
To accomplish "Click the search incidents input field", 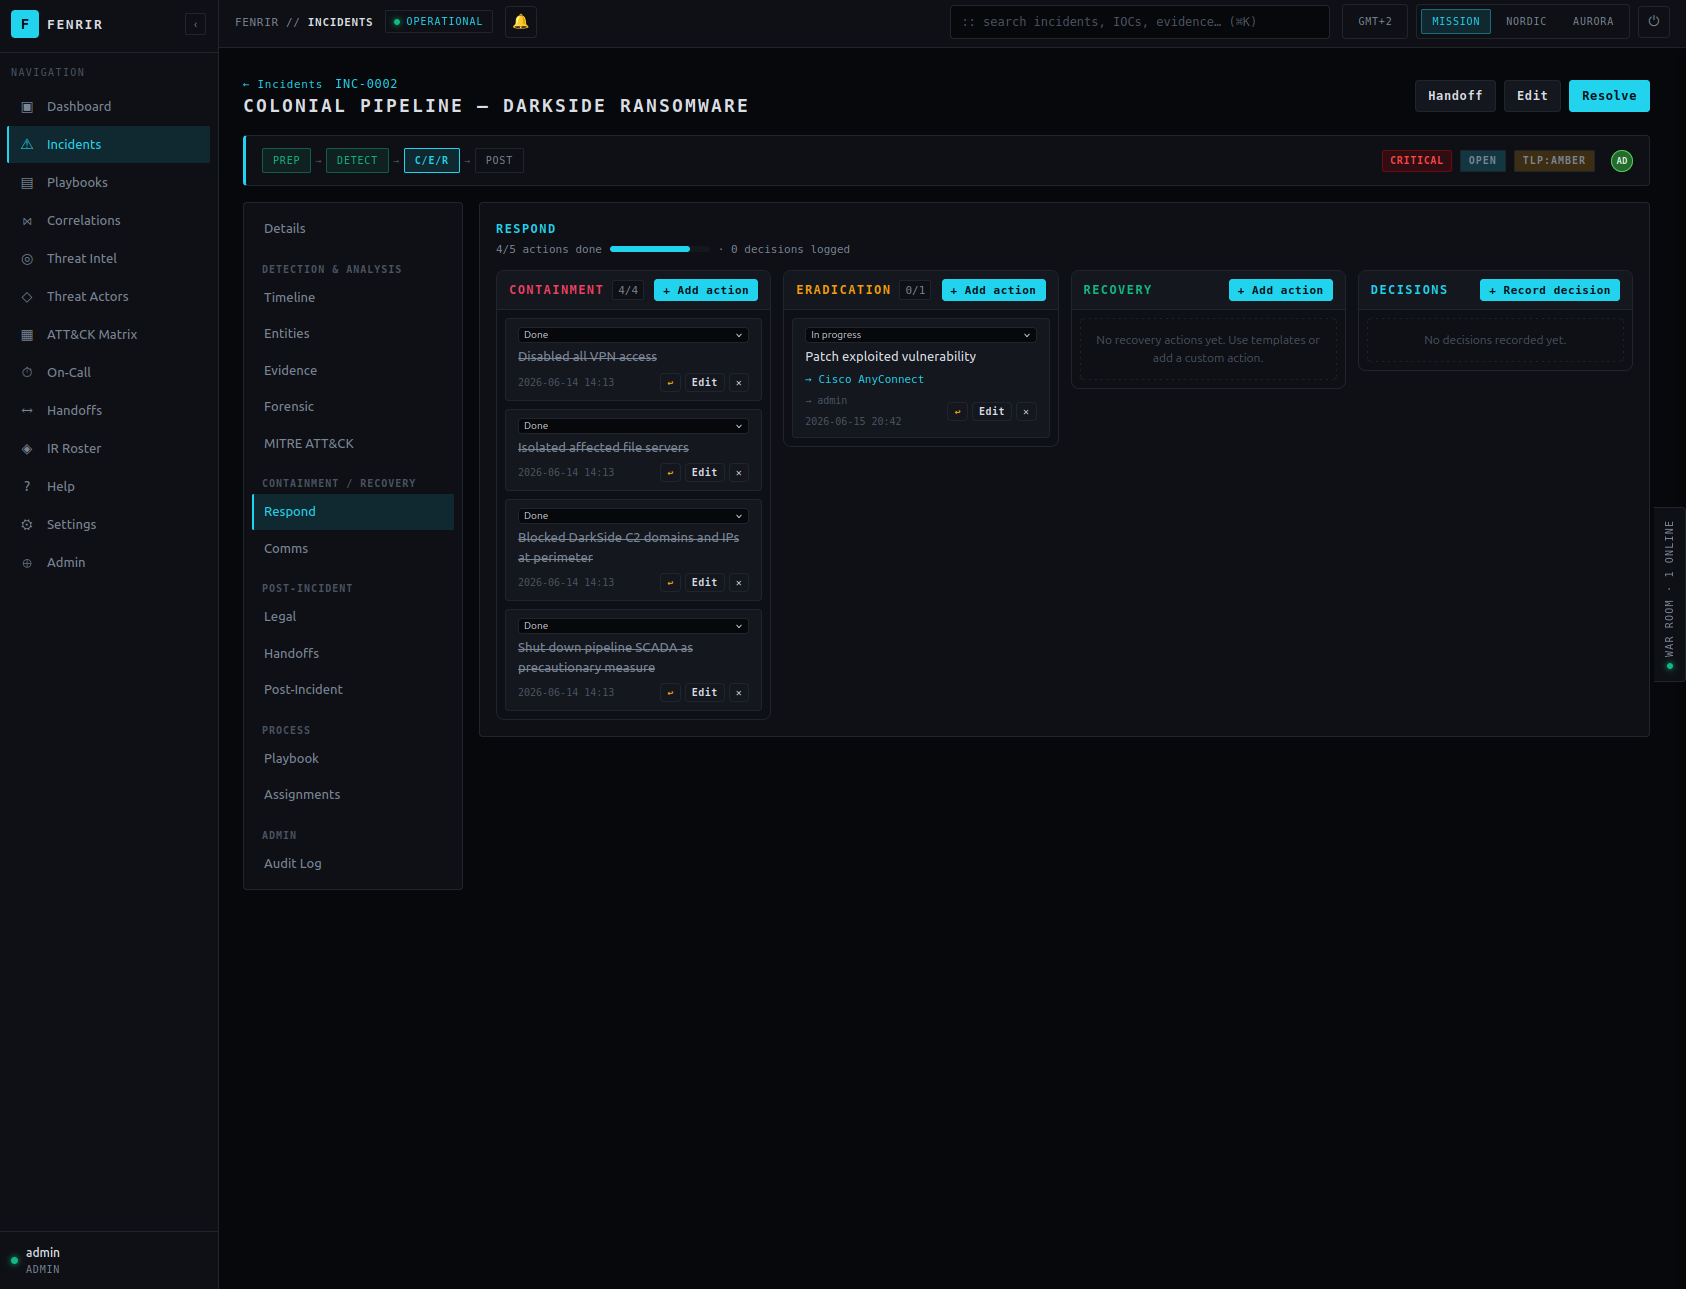I will pyautogui.click(x=1140, y=22).
